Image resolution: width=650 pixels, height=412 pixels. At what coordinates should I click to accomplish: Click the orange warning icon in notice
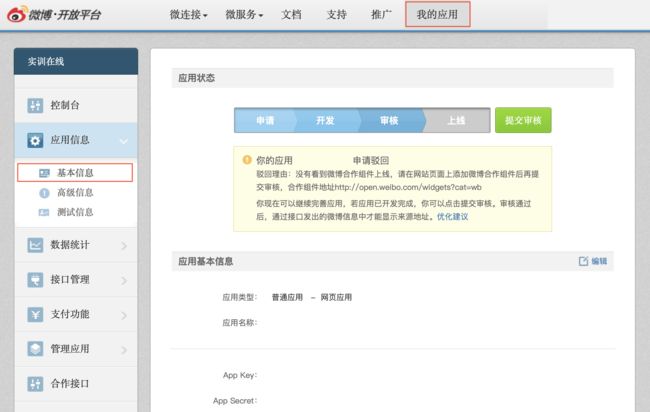[x=247, y=160]
